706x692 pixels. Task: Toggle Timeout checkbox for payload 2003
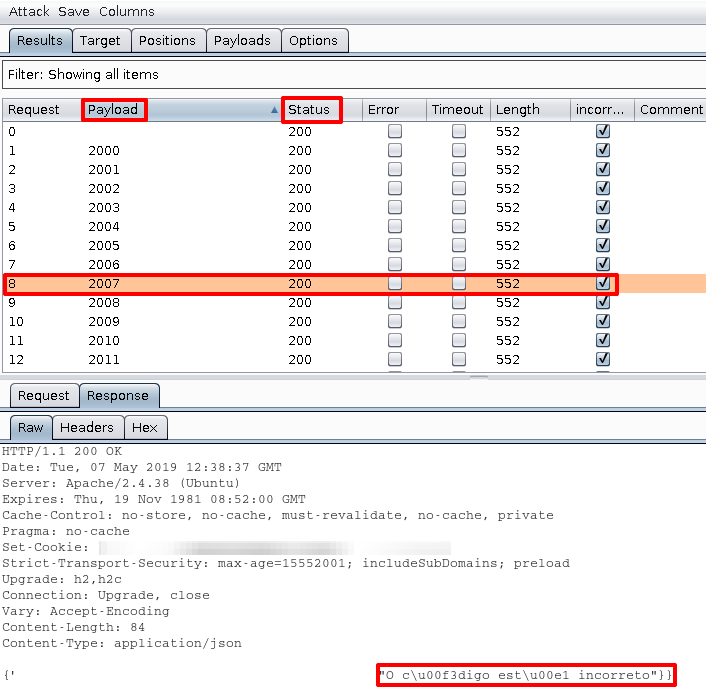coord(458,208)
